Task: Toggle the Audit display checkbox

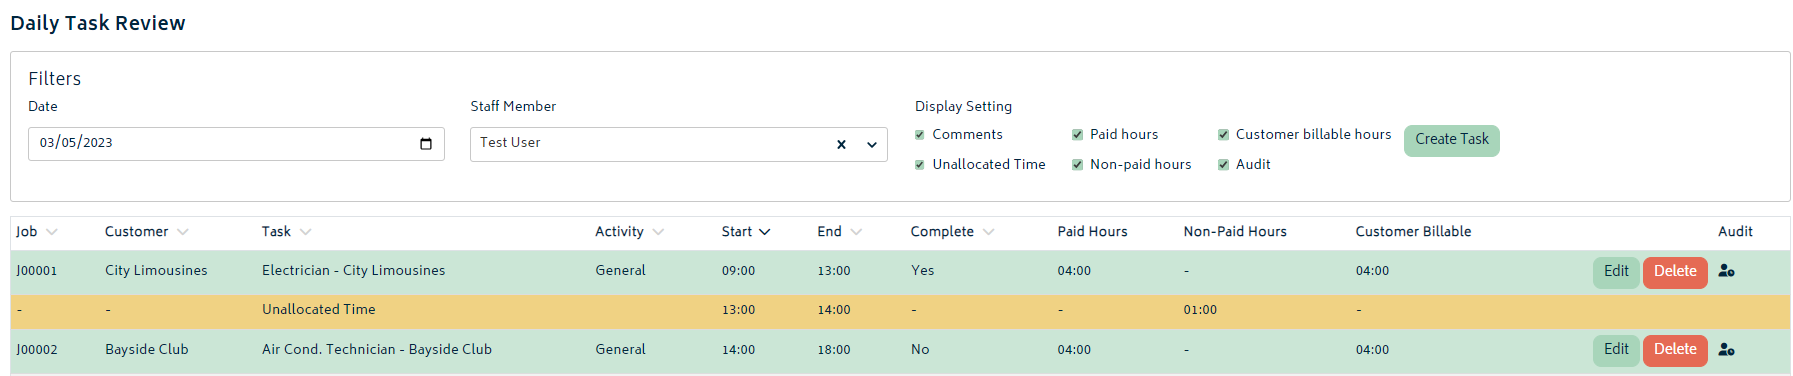Action: click(x=1223, y=165)
